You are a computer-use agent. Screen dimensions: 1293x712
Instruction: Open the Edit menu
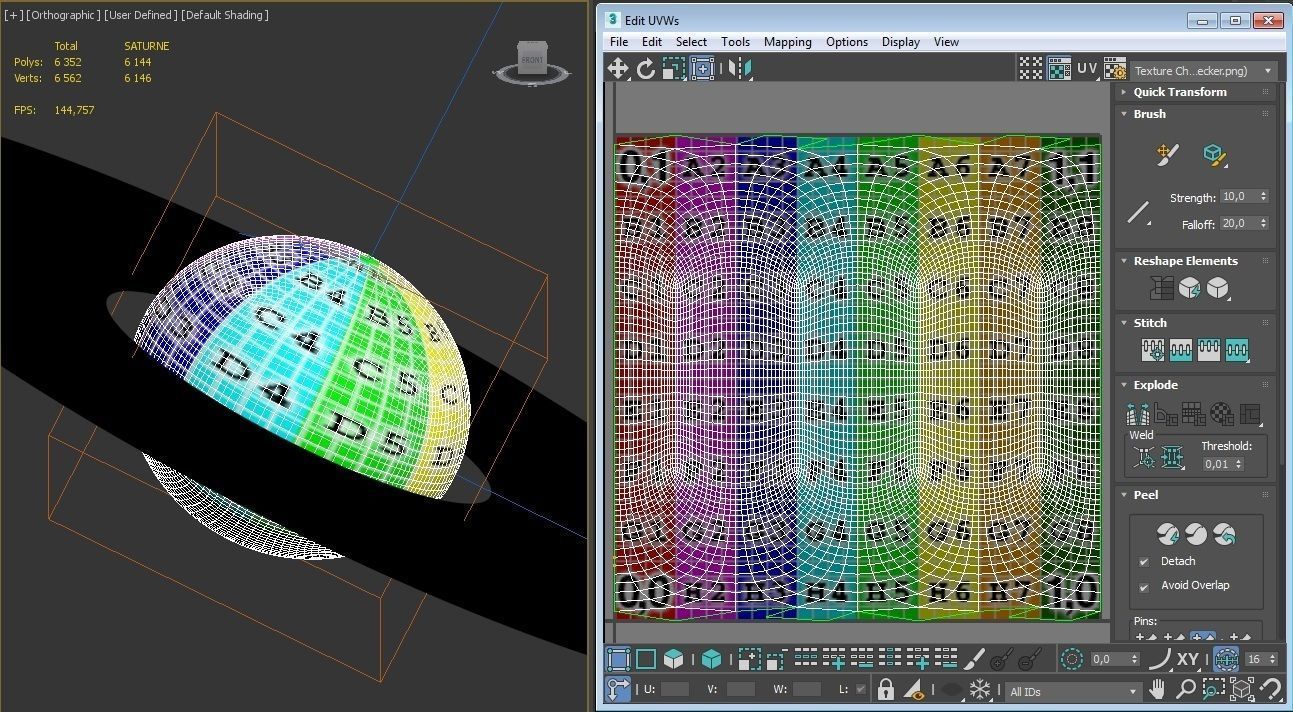click(x=652, y=42)
